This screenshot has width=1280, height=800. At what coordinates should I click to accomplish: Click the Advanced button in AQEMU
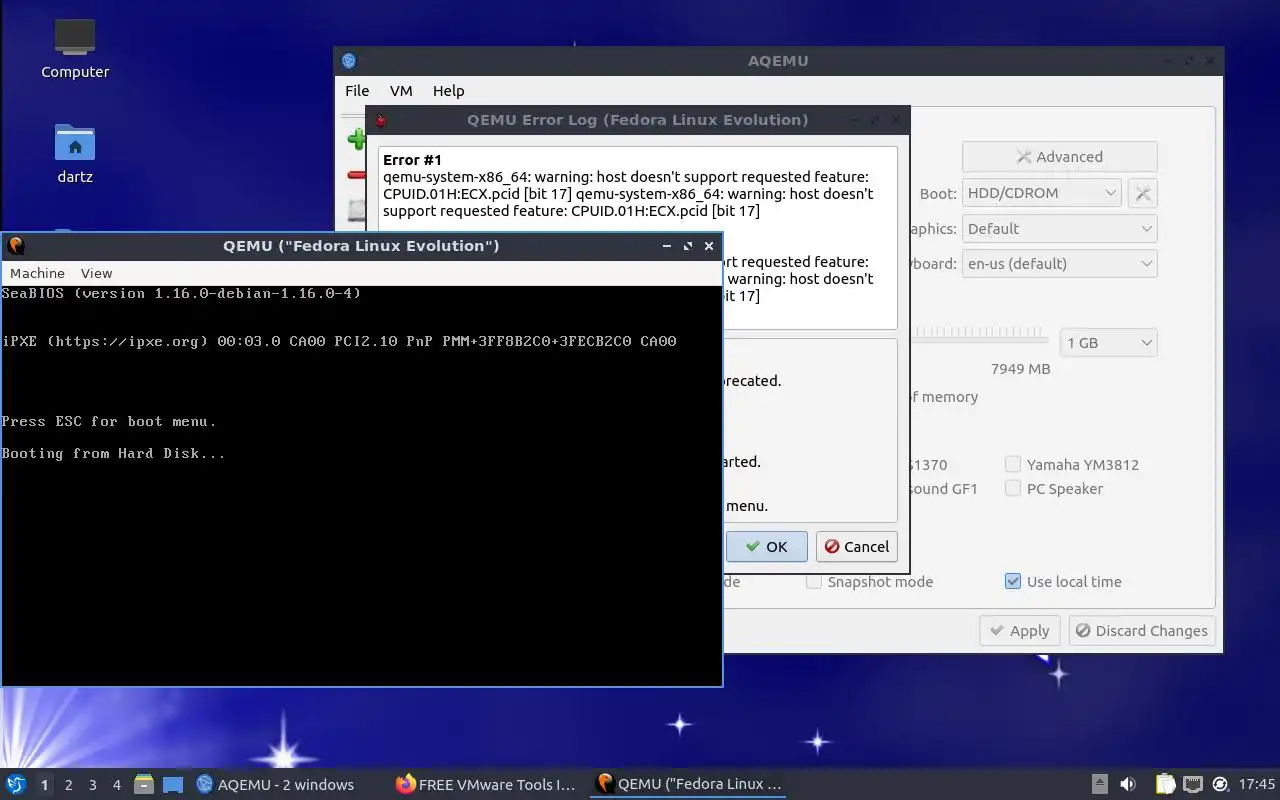[1059, 156]
